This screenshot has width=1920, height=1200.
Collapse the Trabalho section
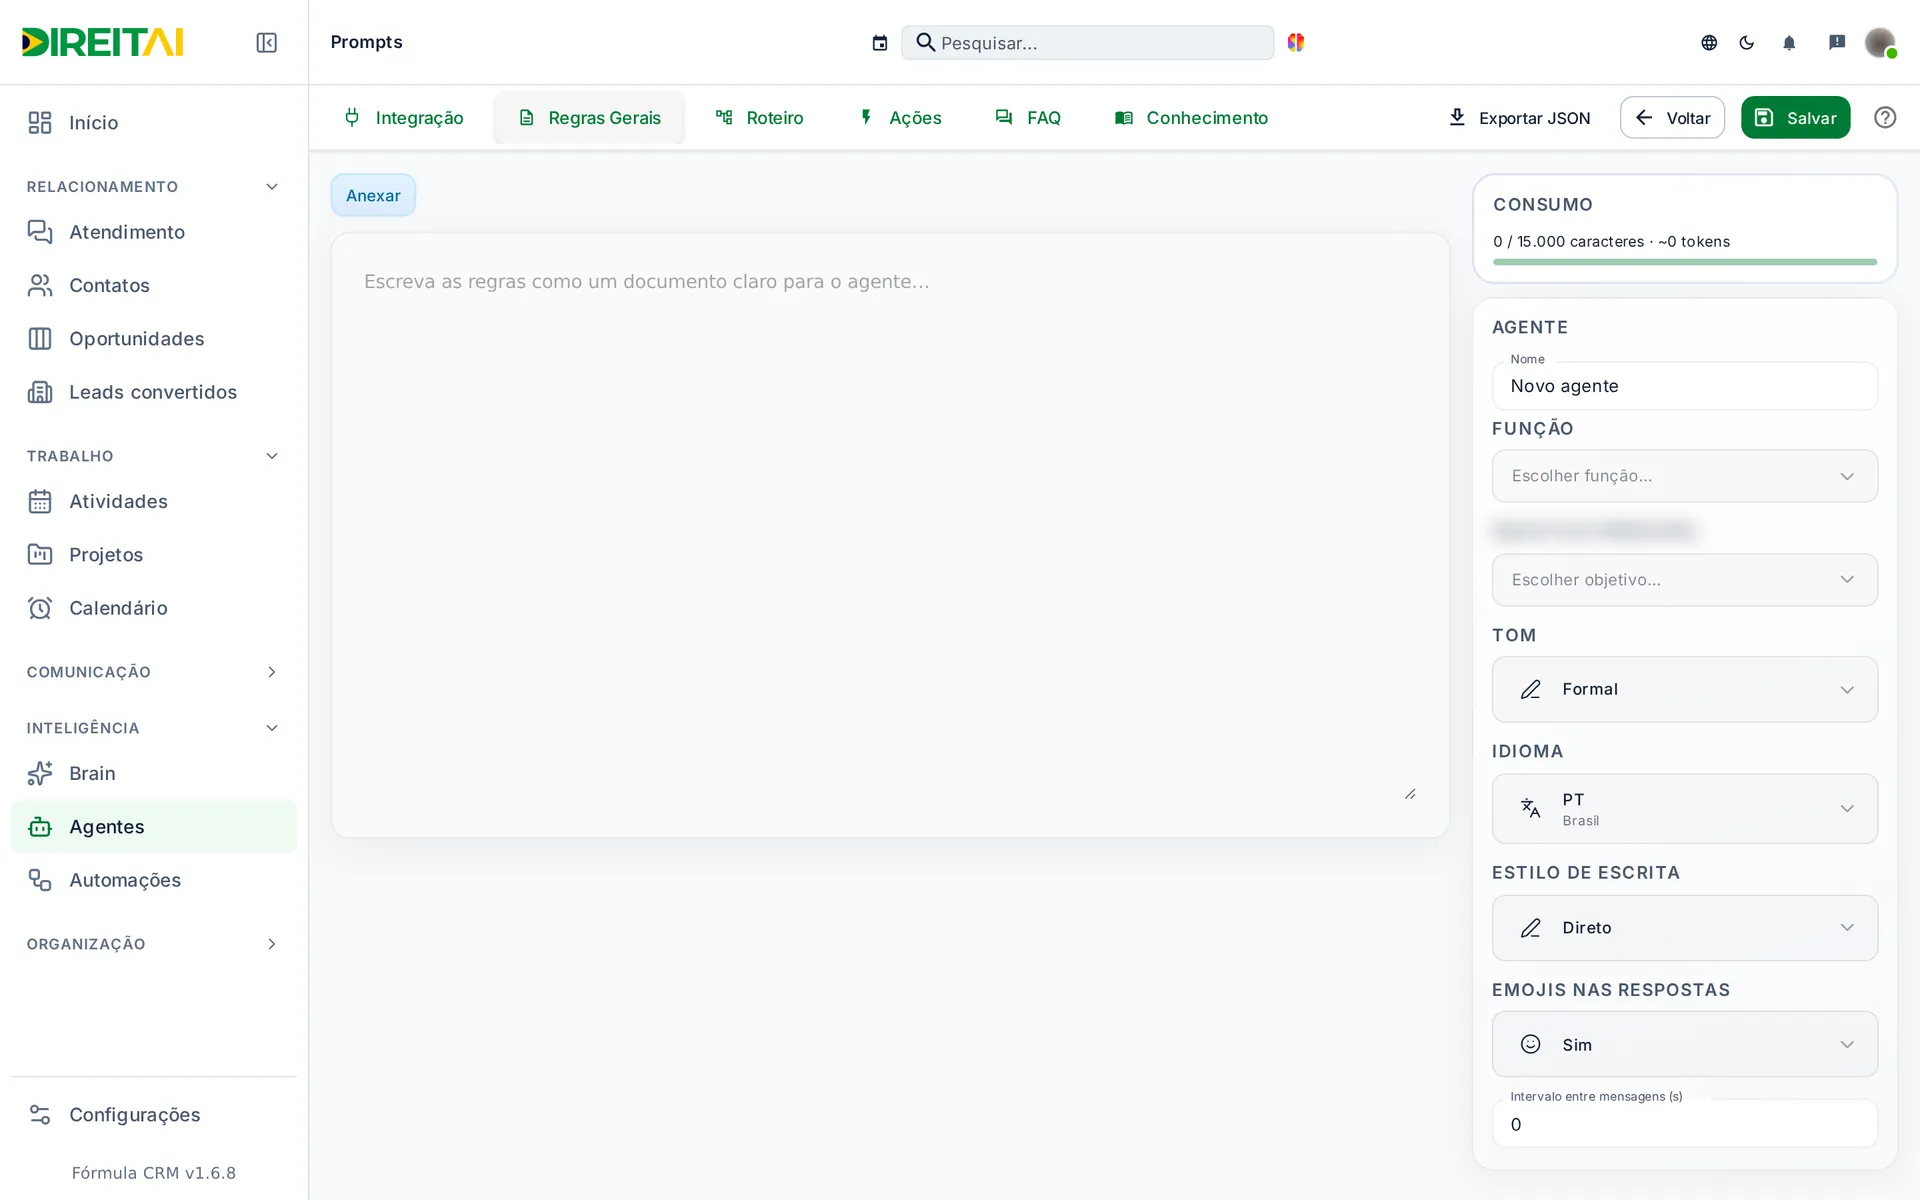point(153,456)
